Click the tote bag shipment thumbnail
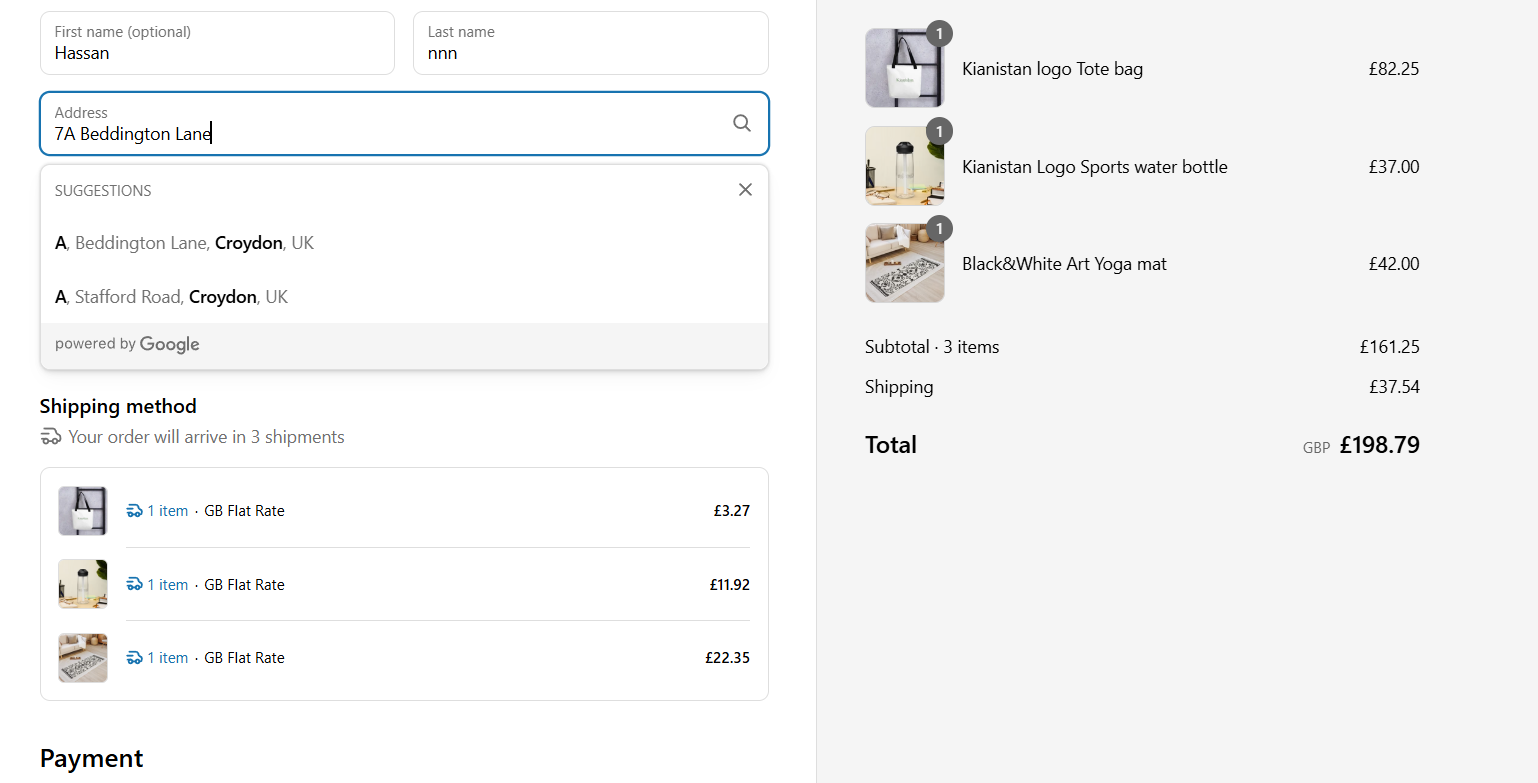Viewport: 1538px width, 783px height. [x=83, y=511]
